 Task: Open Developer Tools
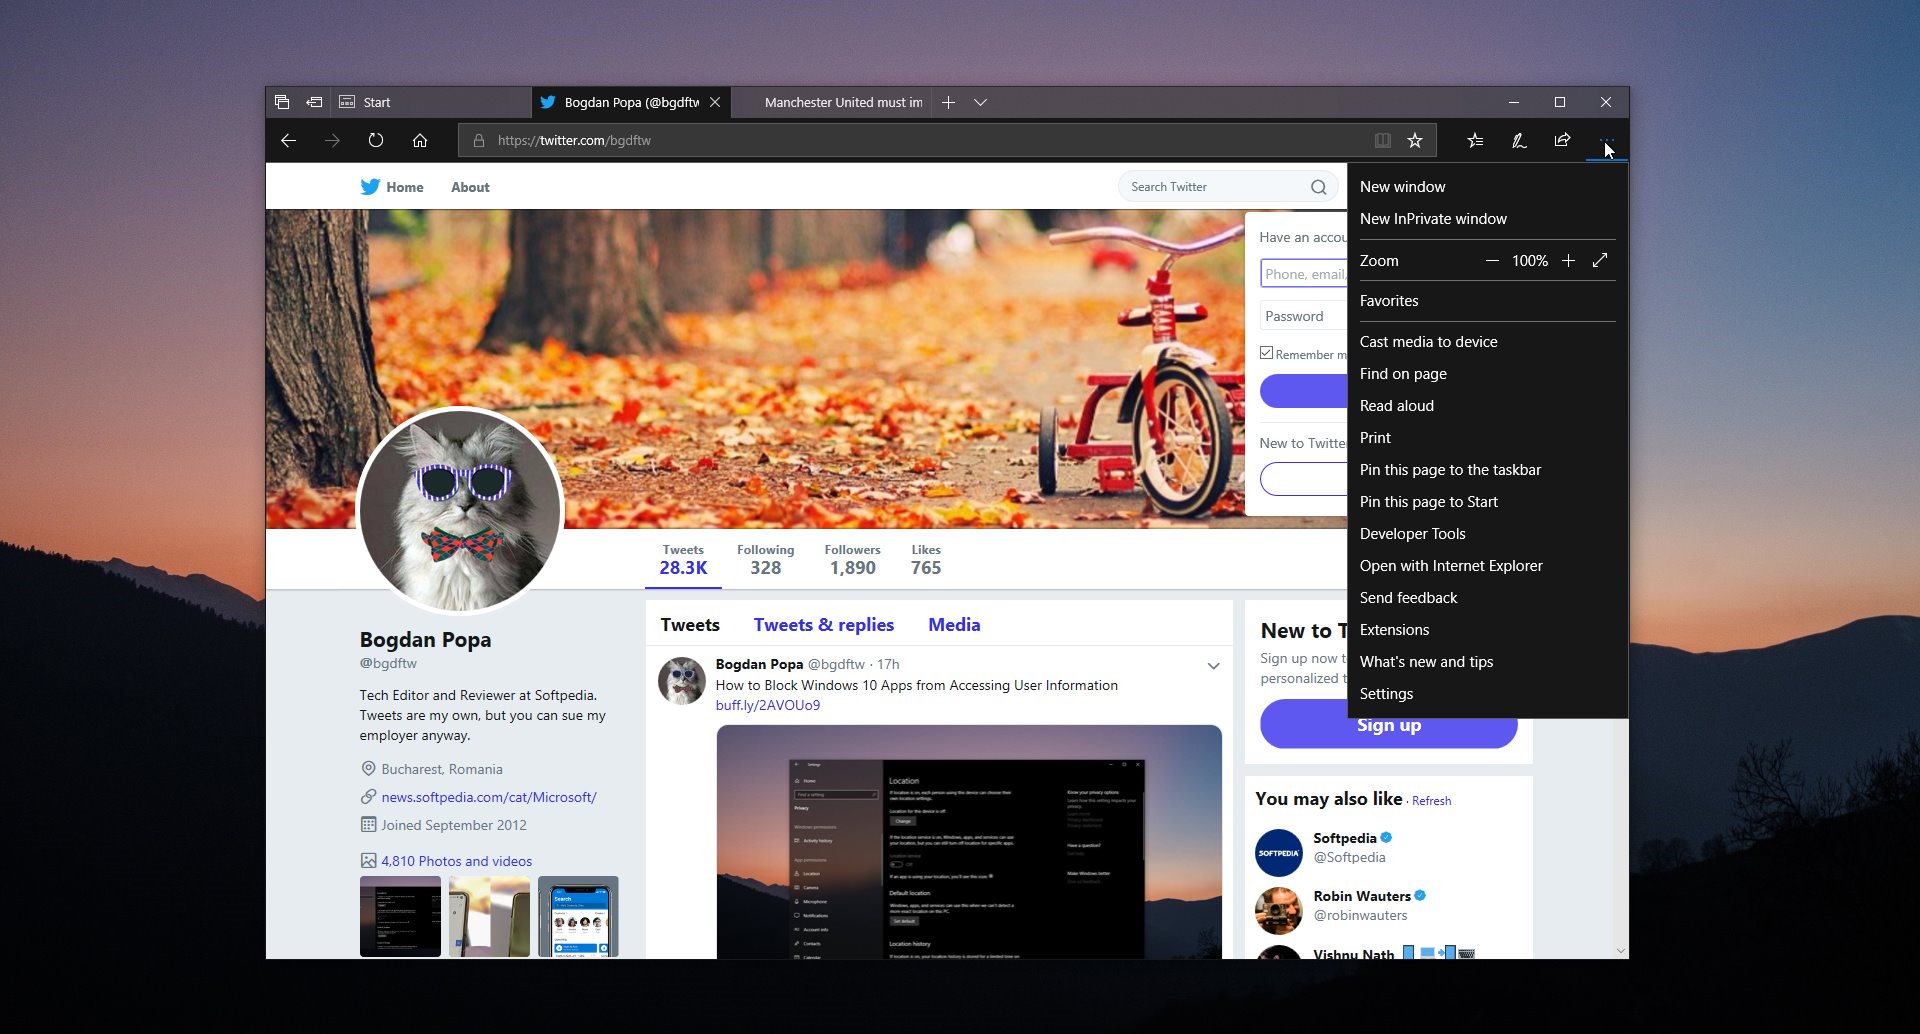[x=1487, y=534]
